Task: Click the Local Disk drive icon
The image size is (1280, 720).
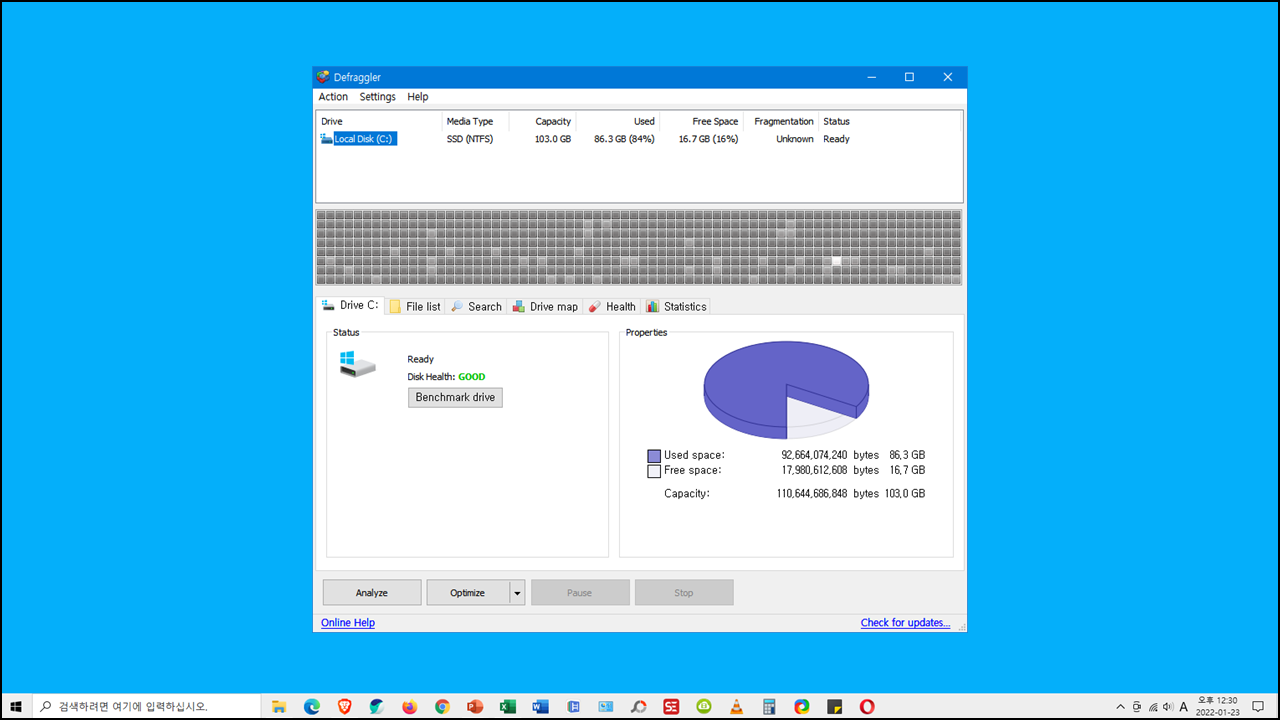Action: pyautogui.click(x=326, y=139)
